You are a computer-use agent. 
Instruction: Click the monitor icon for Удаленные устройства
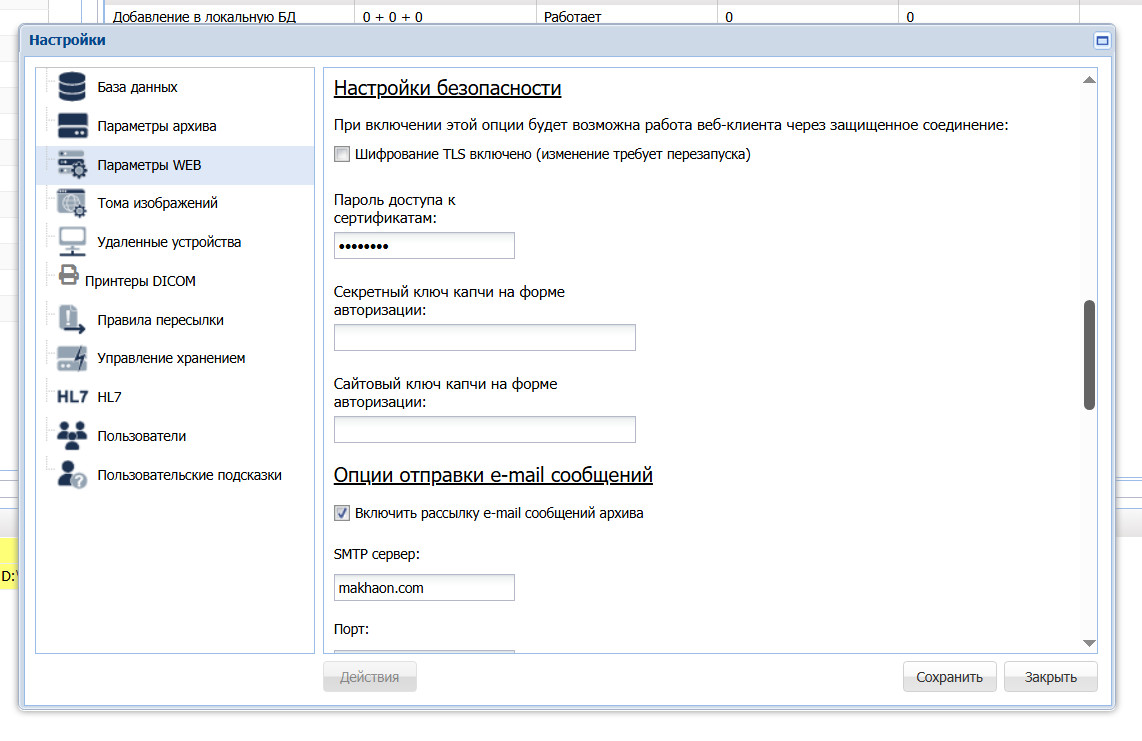point(72,242)
